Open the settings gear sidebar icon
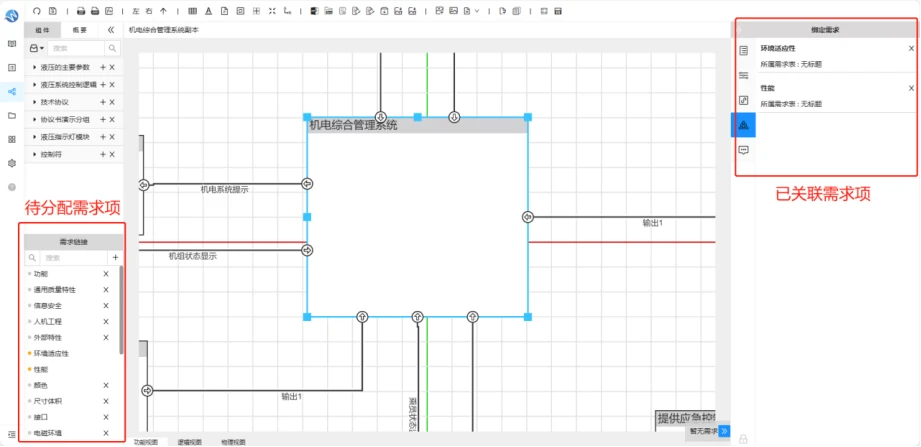Image resolution: width=921 pixels, height=447 pixels. click(12, 163)
